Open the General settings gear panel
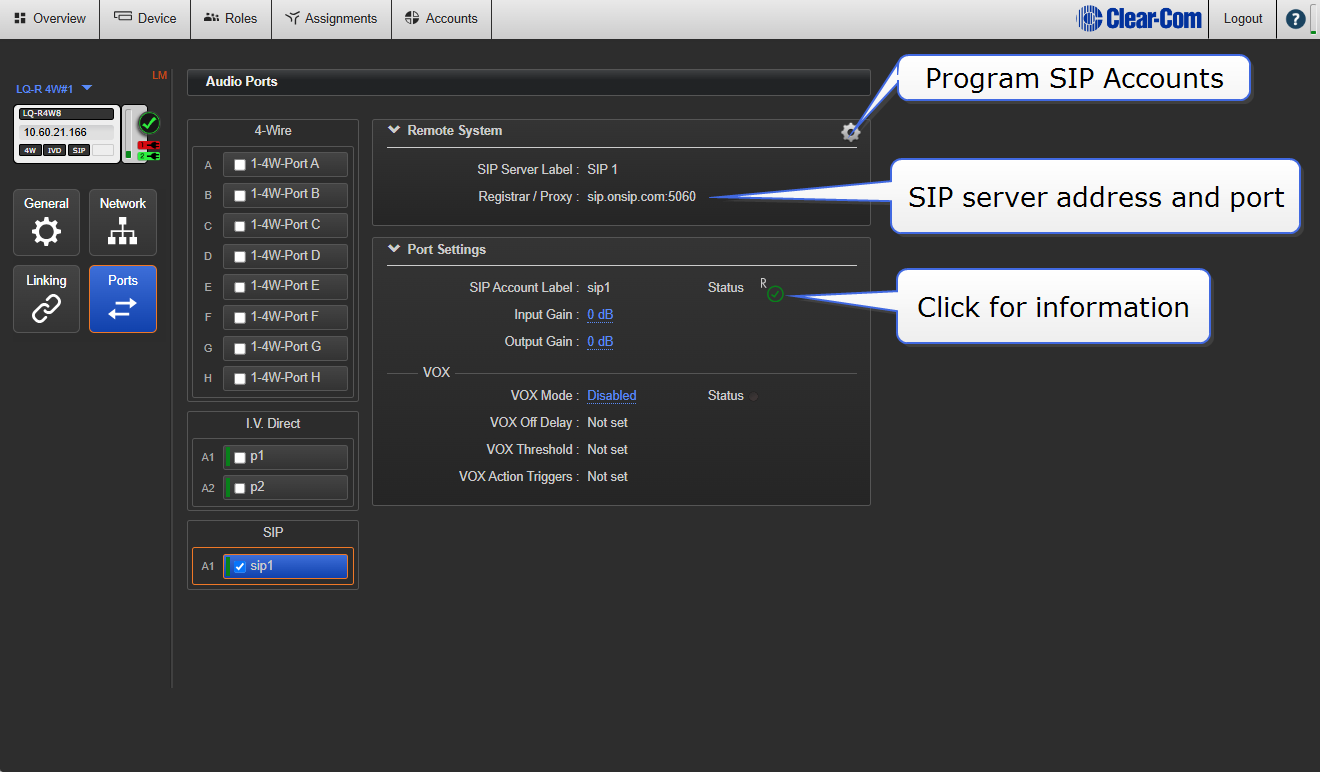Image resolution: width=1320 pixels, height=772 pixels. 46,222
